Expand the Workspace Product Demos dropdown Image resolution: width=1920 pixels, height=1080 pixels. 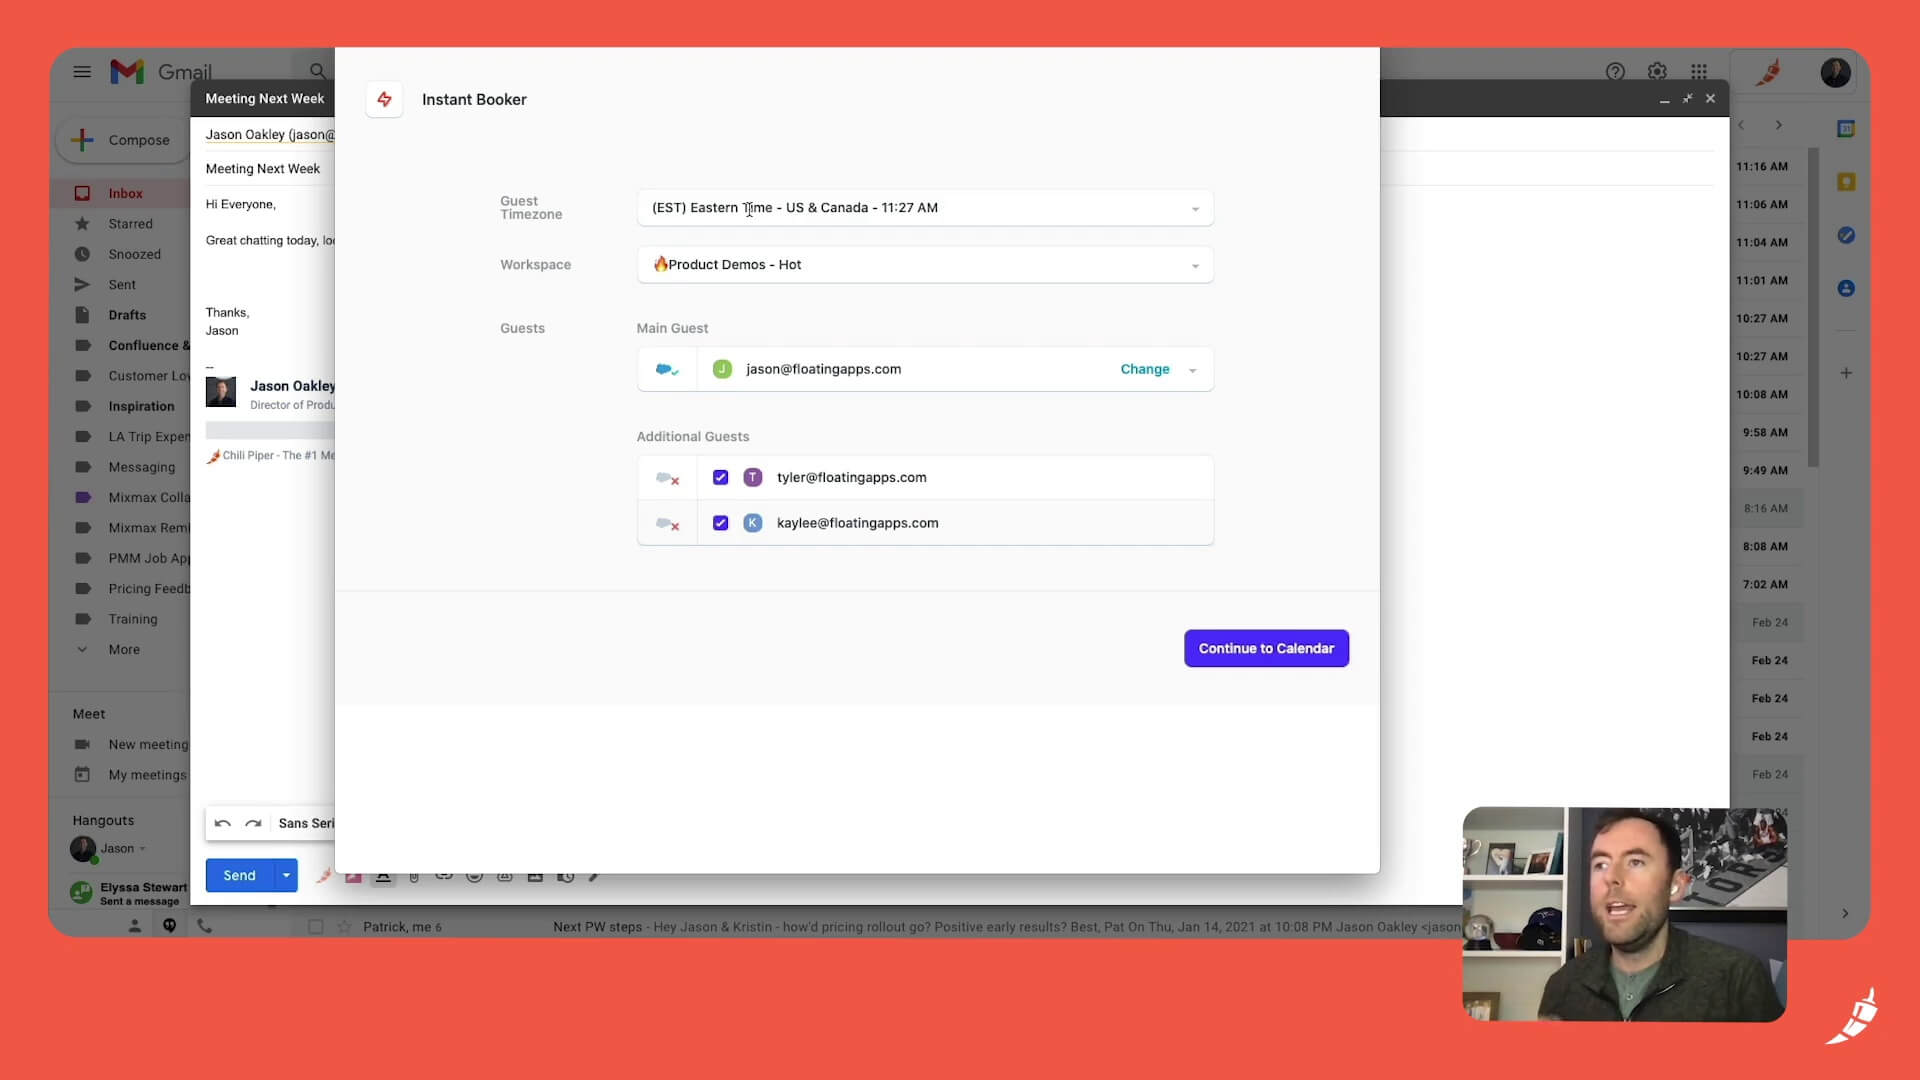924,265
